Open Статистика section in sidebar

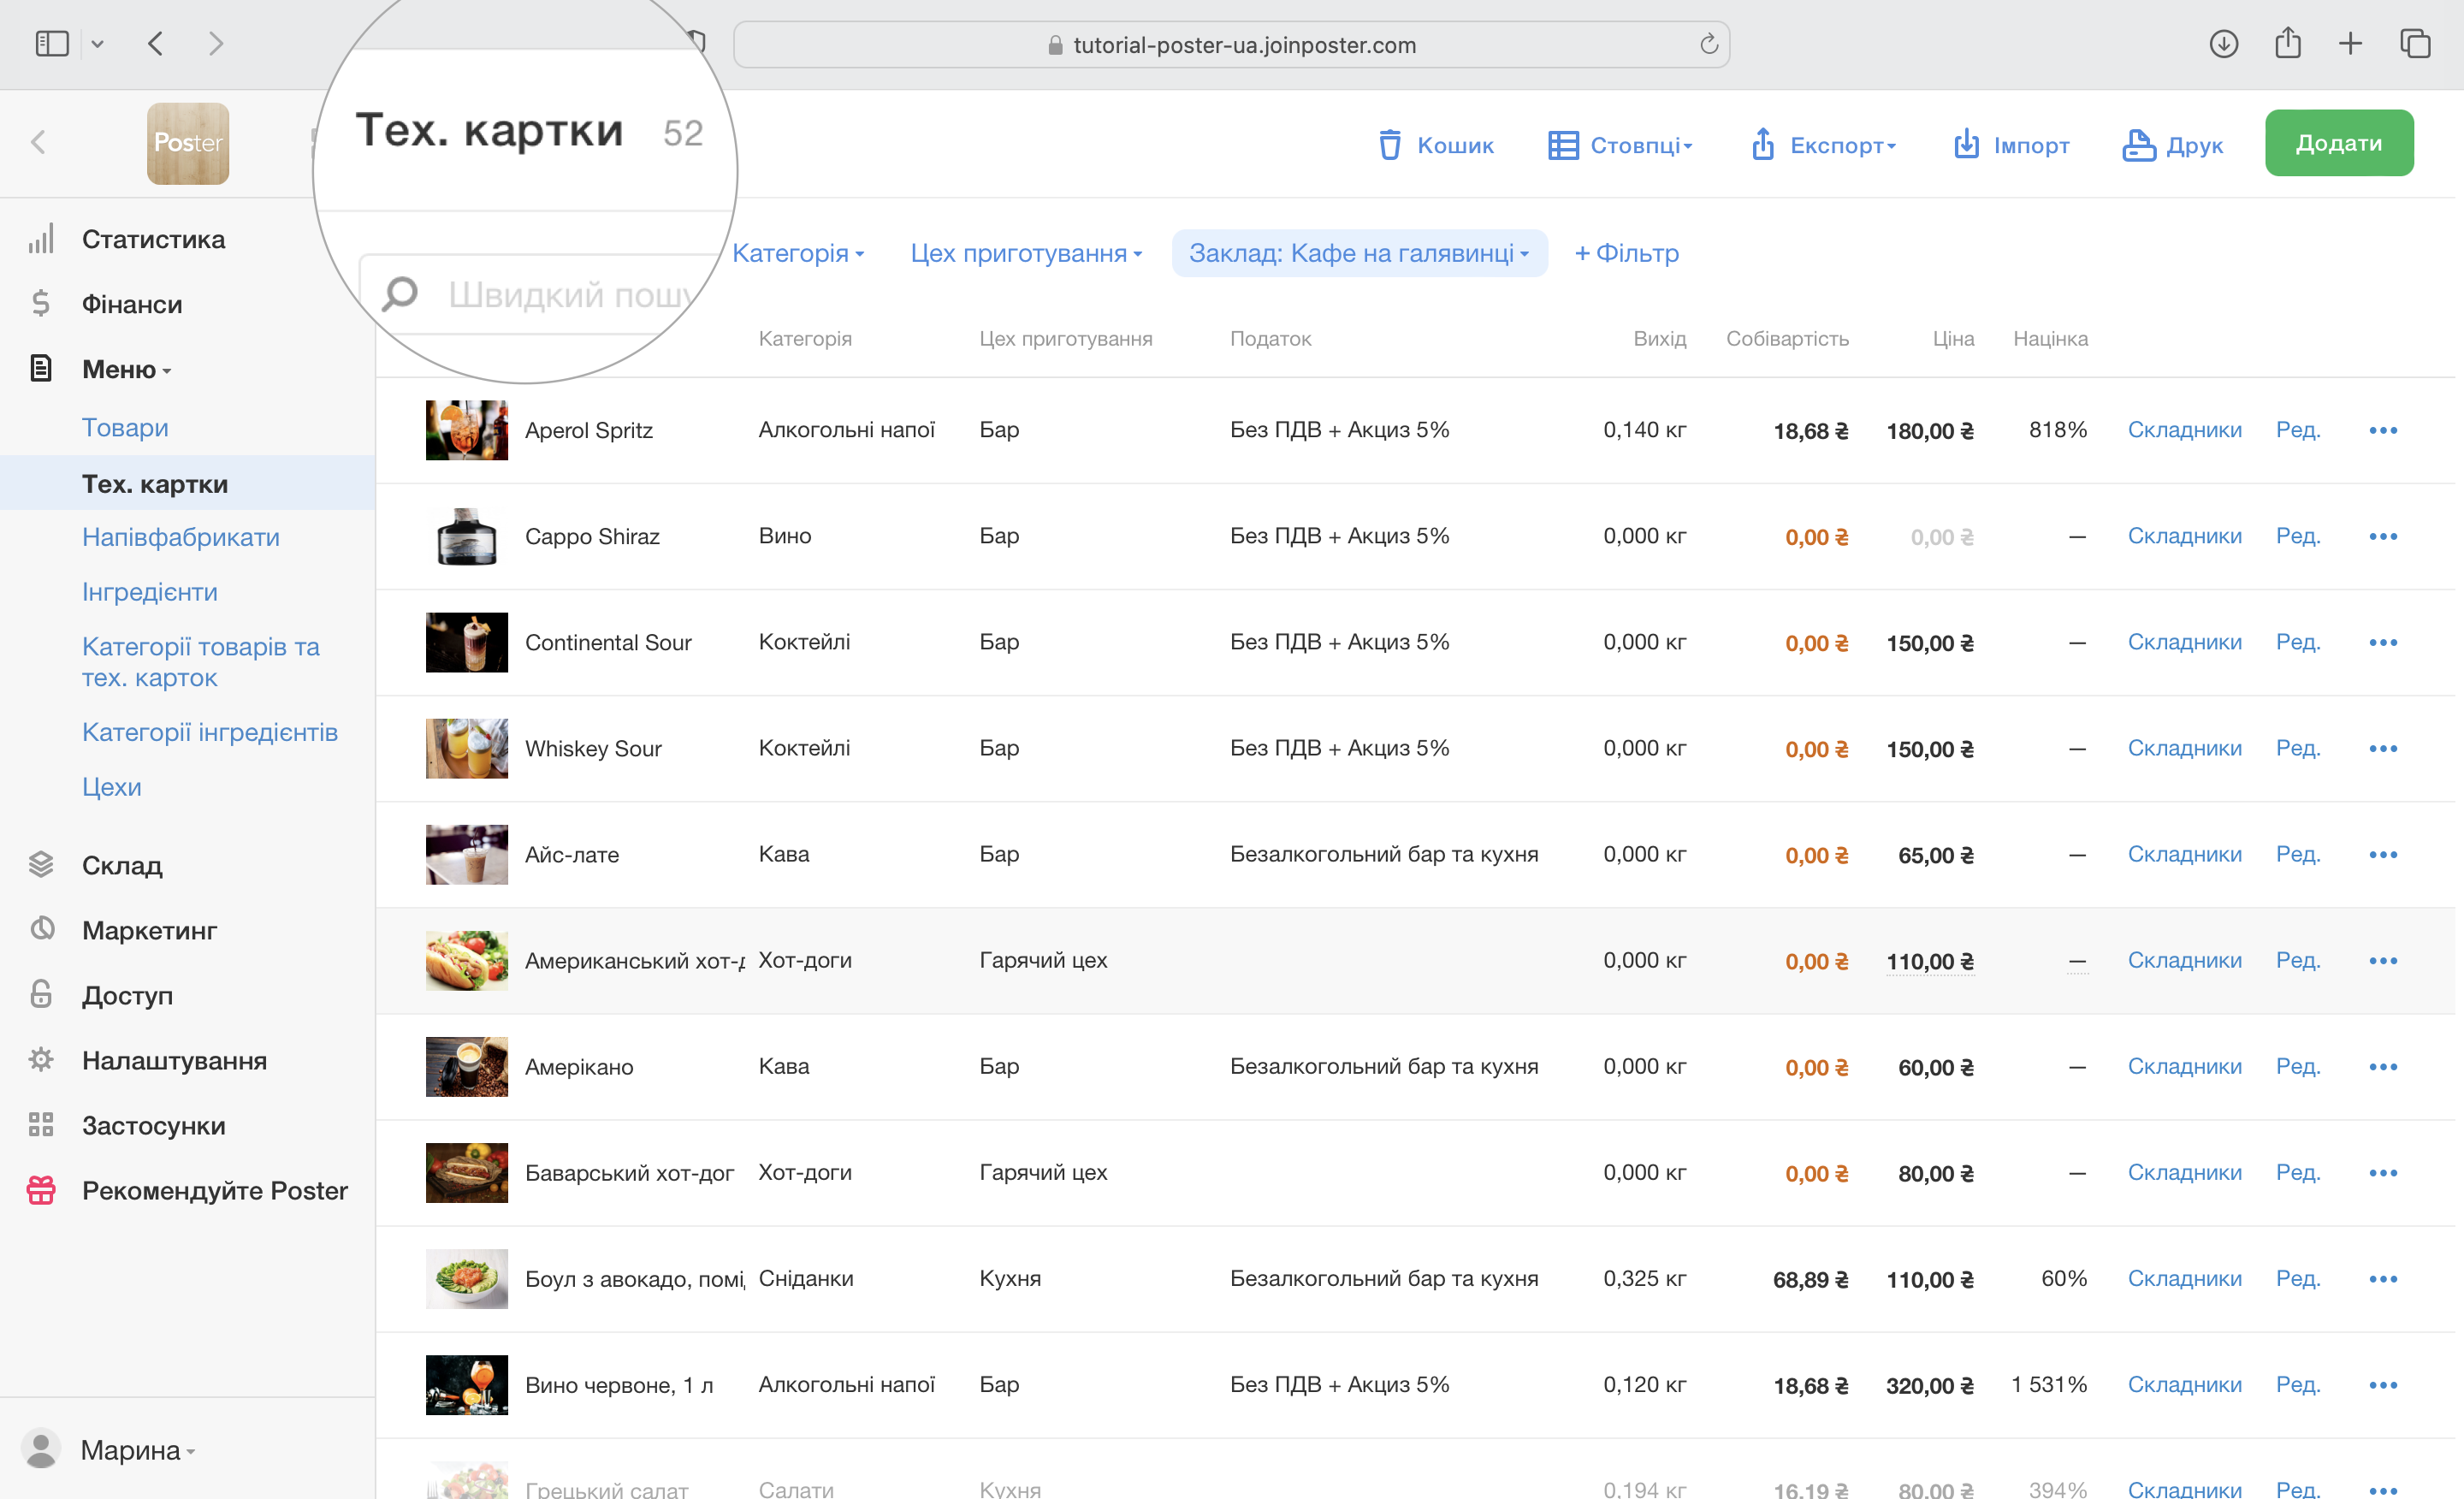pos(153,239)
